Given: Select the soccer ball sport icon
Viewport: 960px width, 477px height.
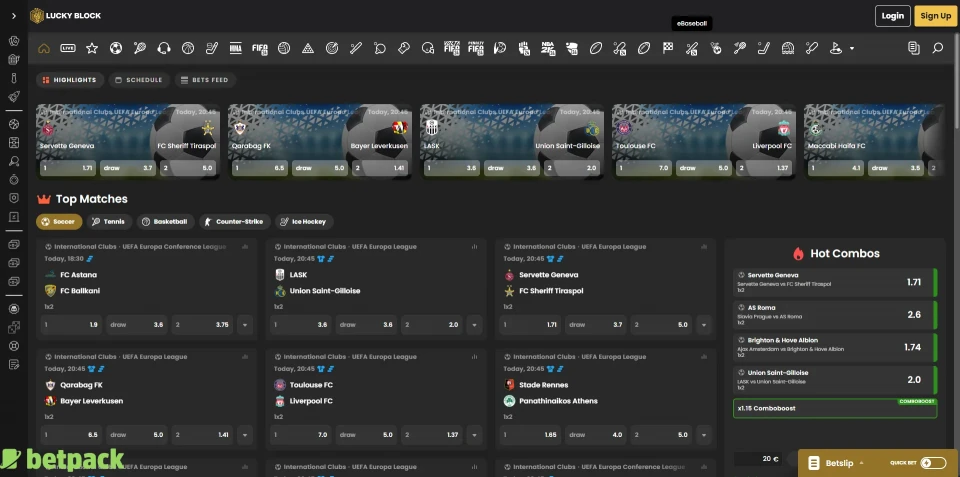Looking at the screenshot, I should [116, 48].
